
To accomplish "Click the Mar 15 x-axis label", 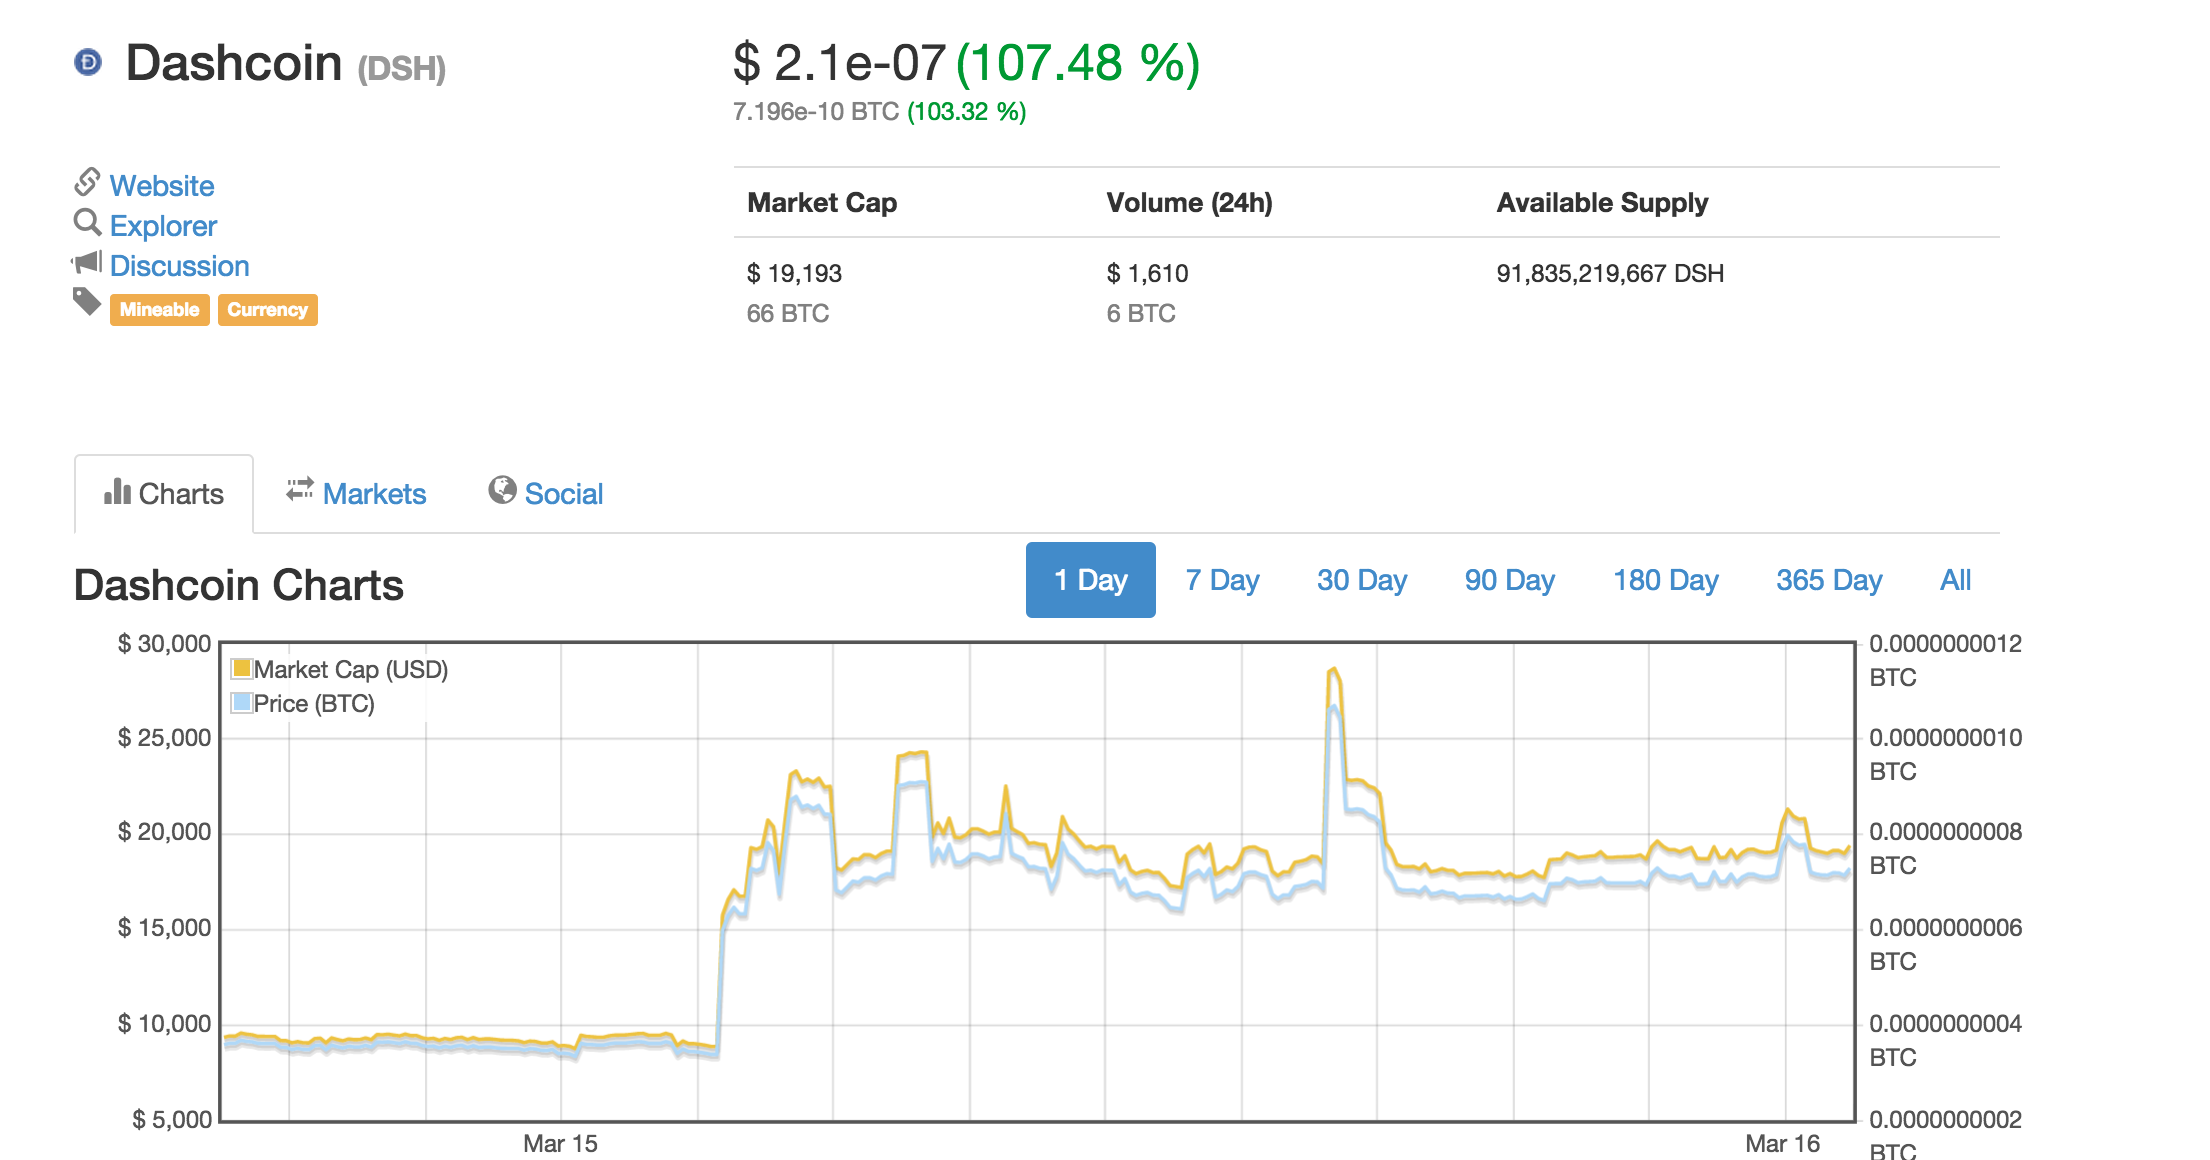I will [560, 1143].
